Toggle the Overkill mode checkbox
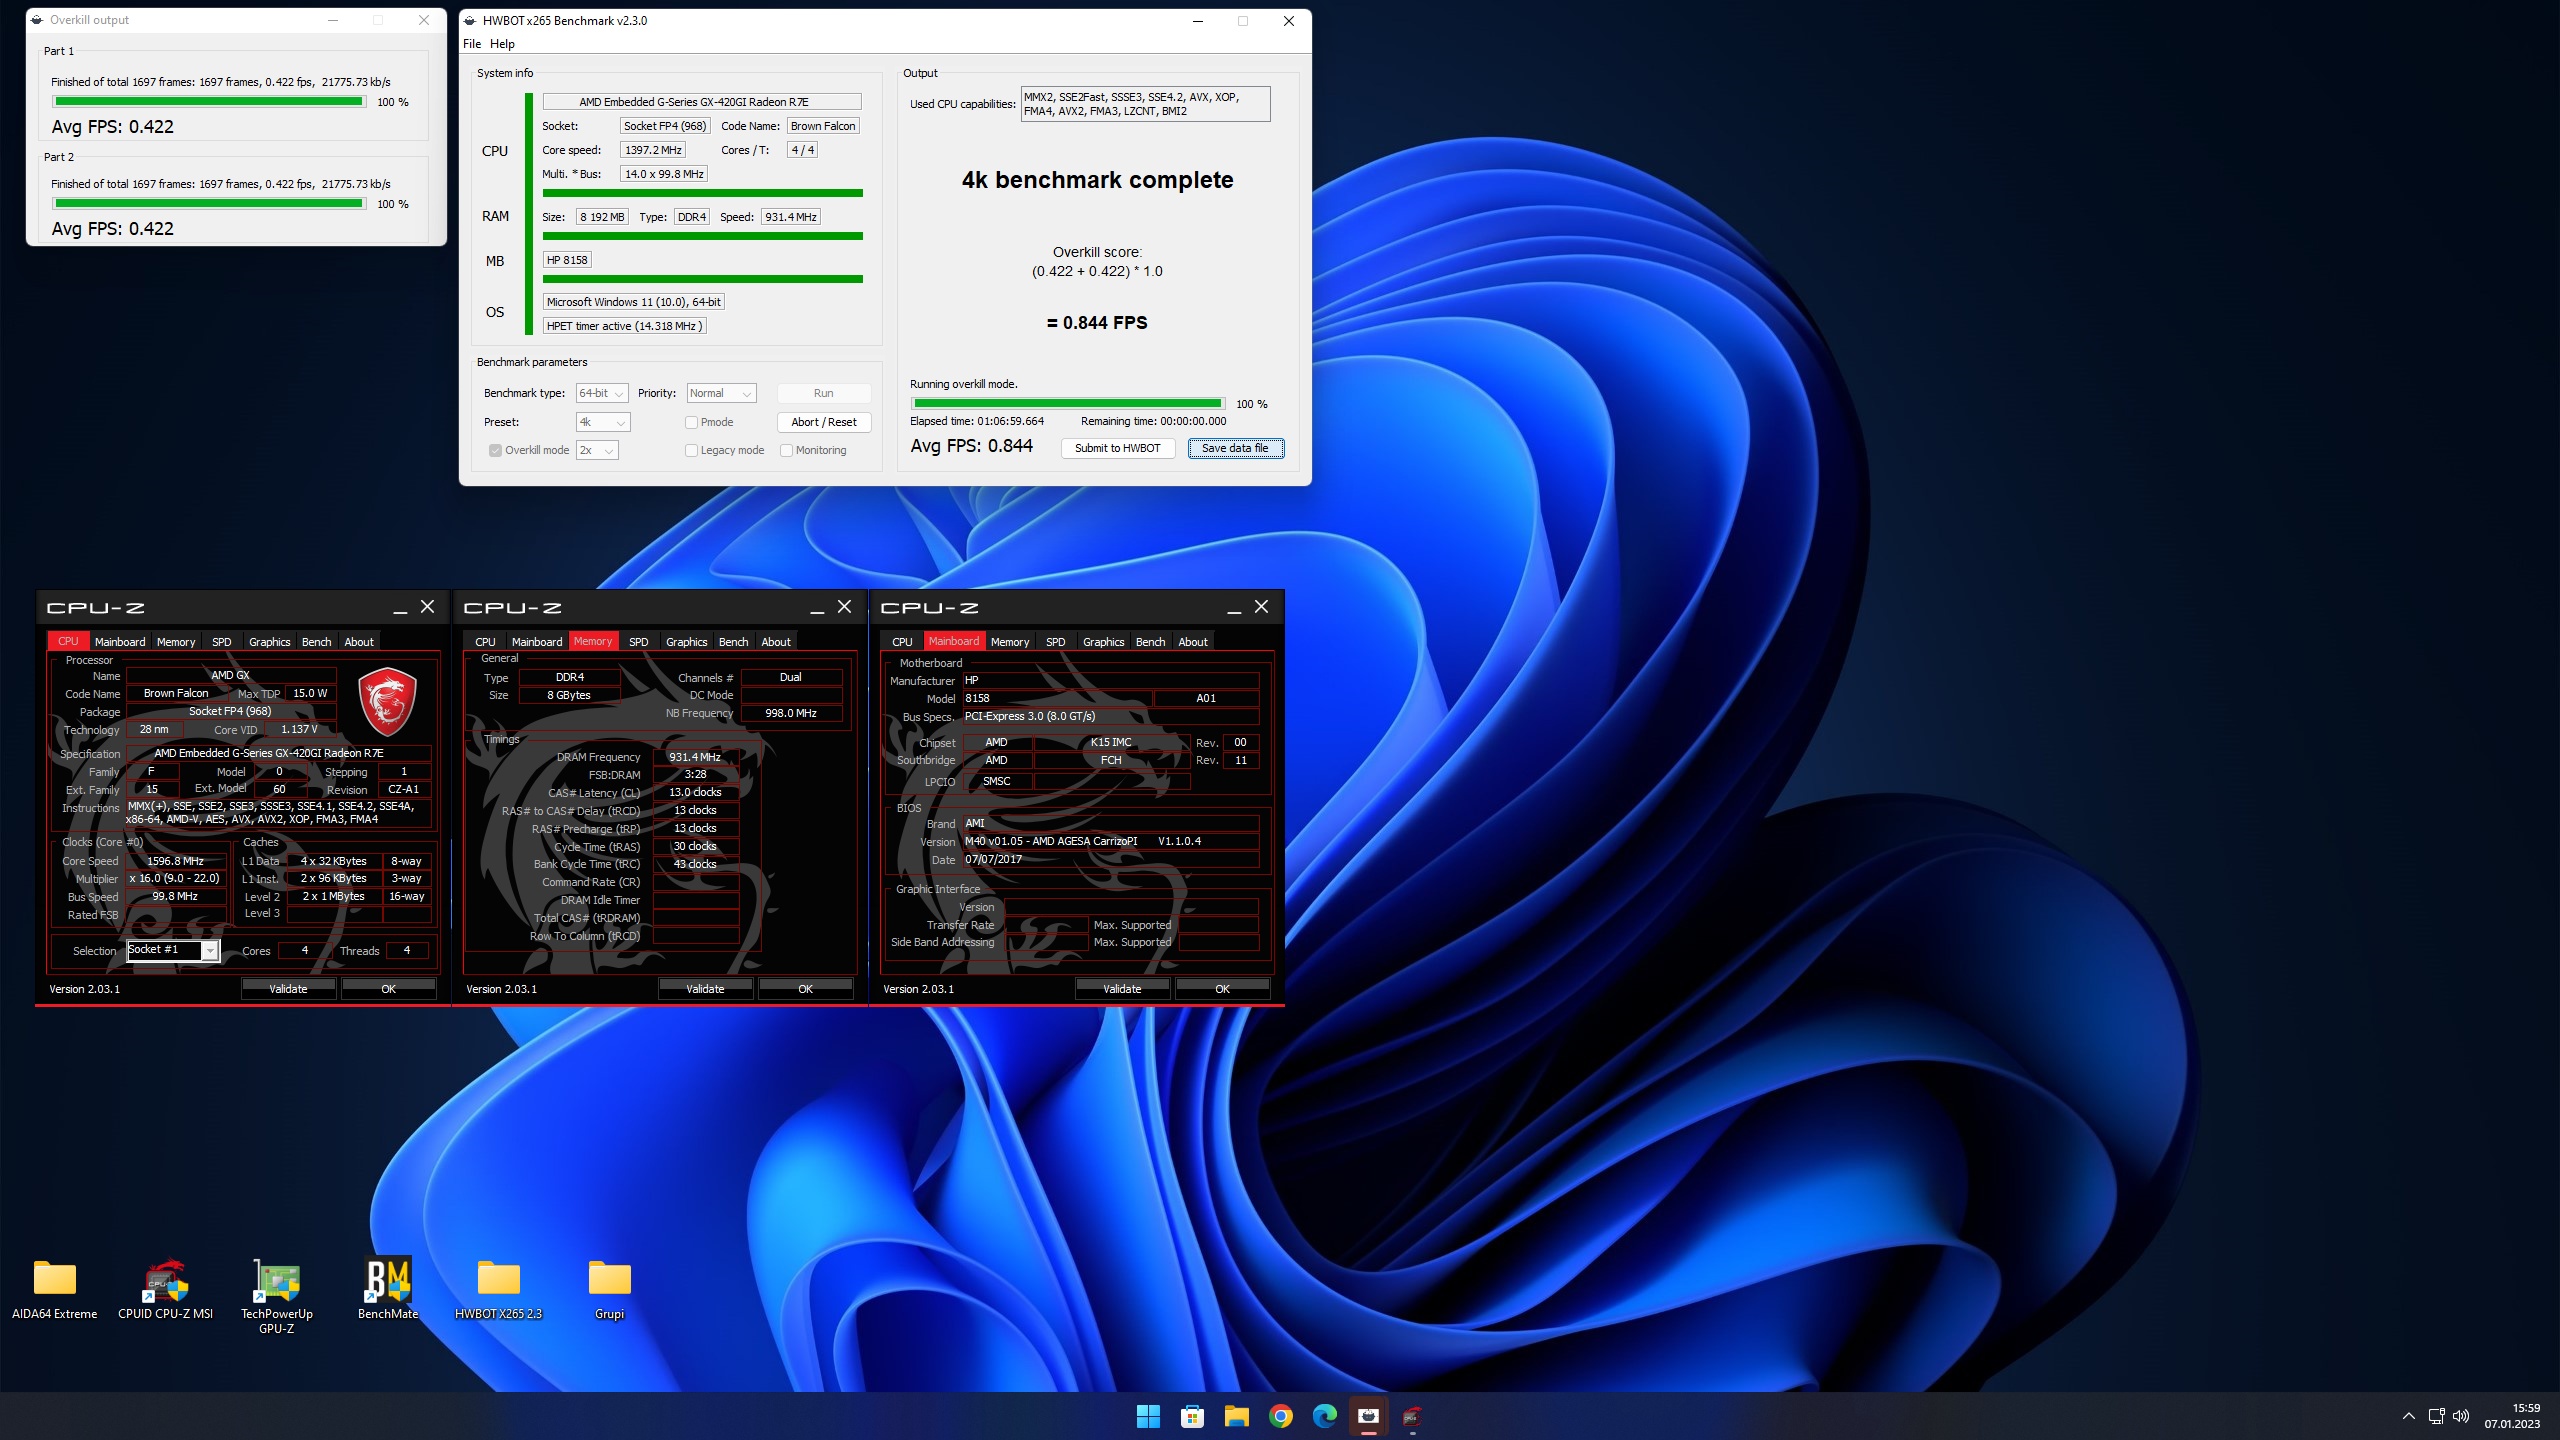Screen dimensions: 2560x1440 (x=495, y=450)
